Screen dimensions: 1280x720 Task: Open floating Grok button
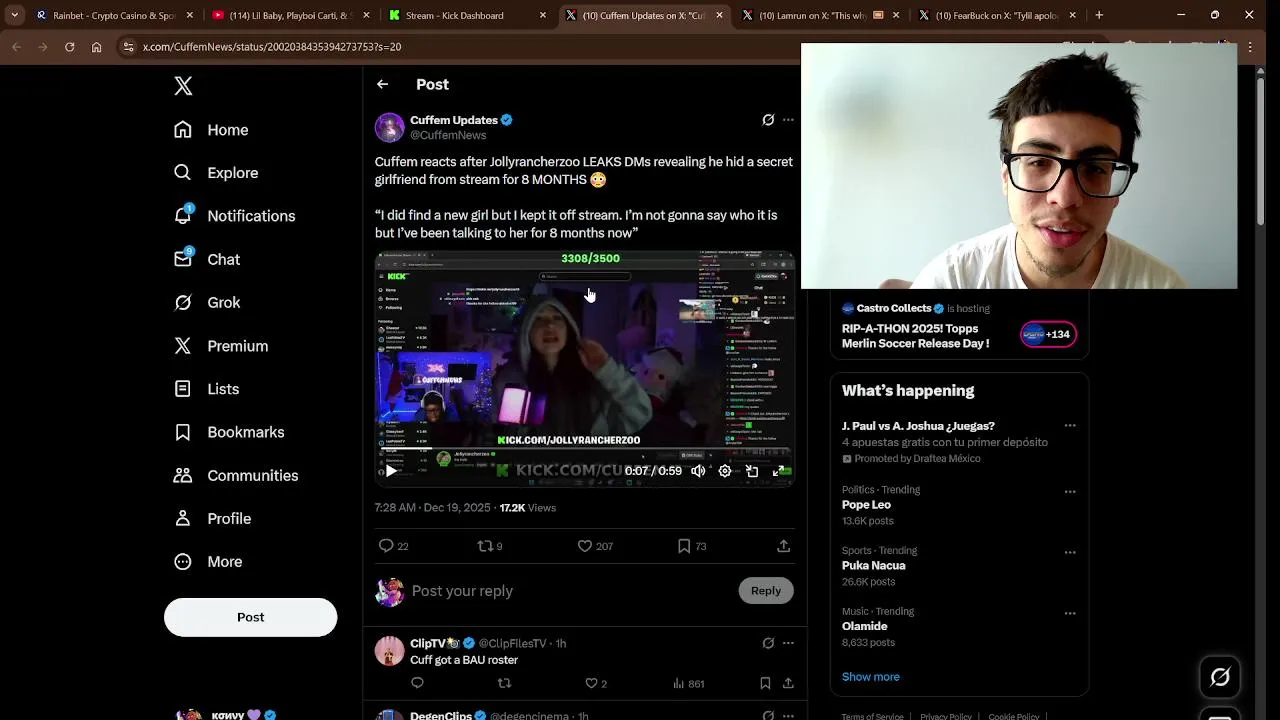click(1220, 677)
